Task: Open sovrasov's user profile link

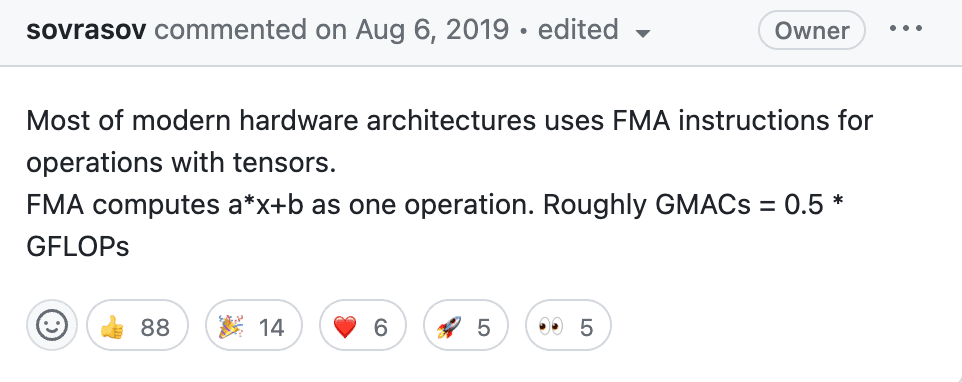Action: pos(86,30)
